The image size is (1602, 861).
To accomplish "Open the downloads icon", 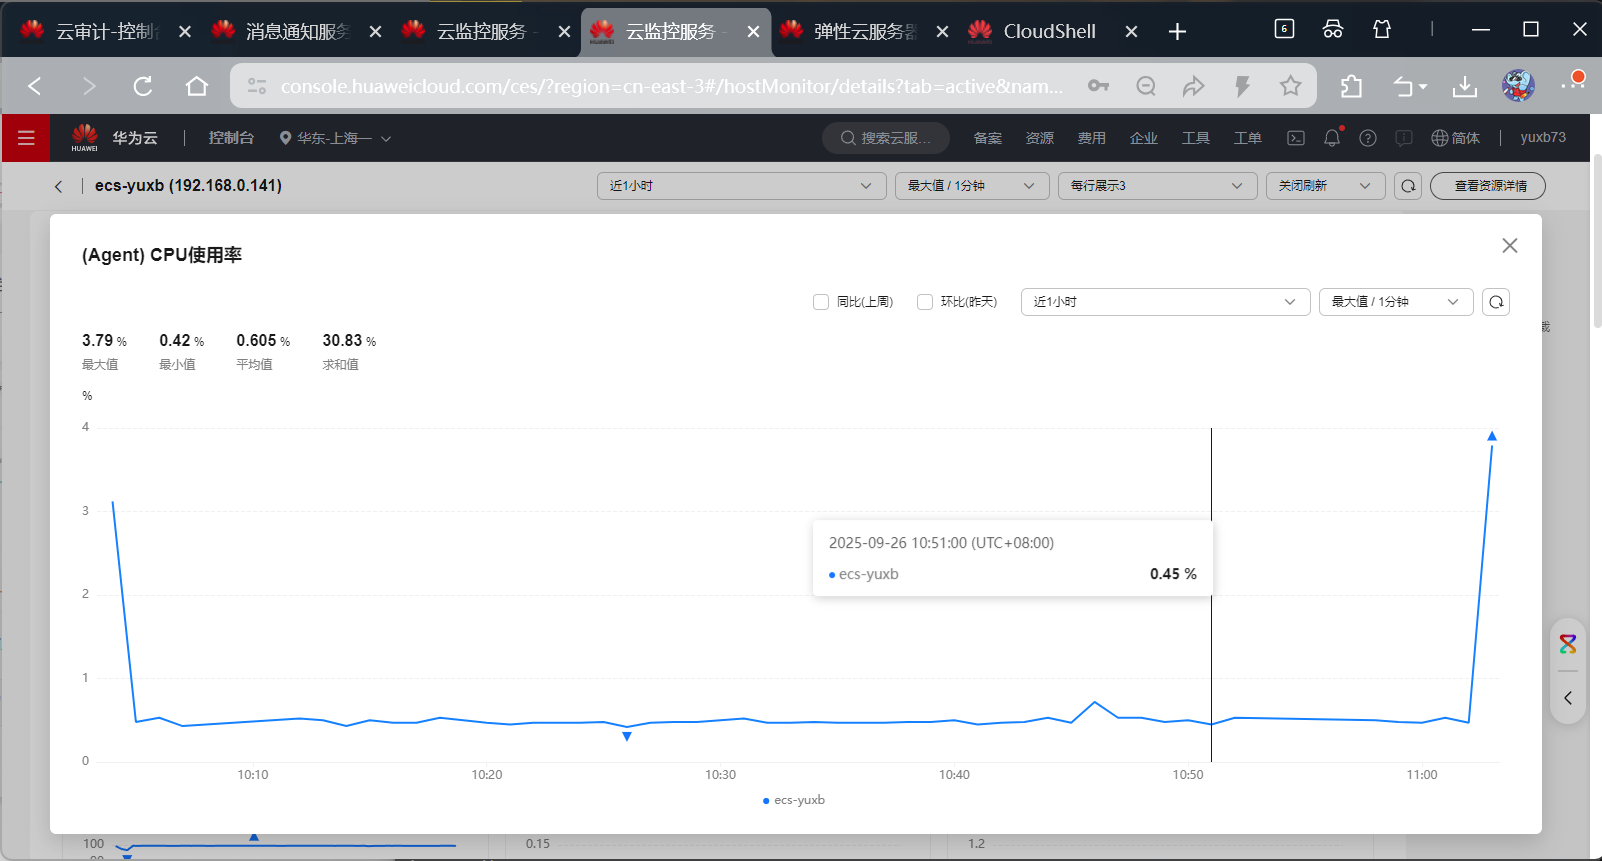I will coord(1465,86).
